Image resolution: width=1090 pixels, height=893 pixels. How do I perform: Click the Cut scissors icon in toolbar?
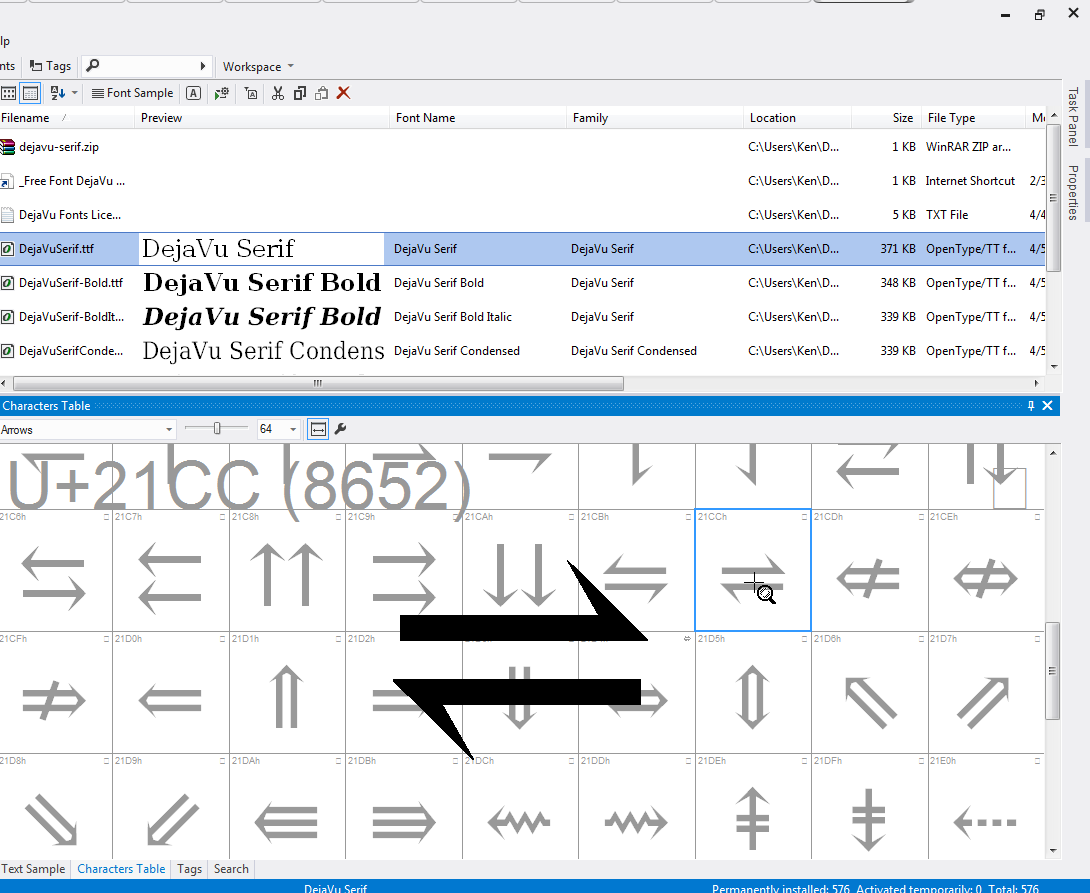point(277,93)
